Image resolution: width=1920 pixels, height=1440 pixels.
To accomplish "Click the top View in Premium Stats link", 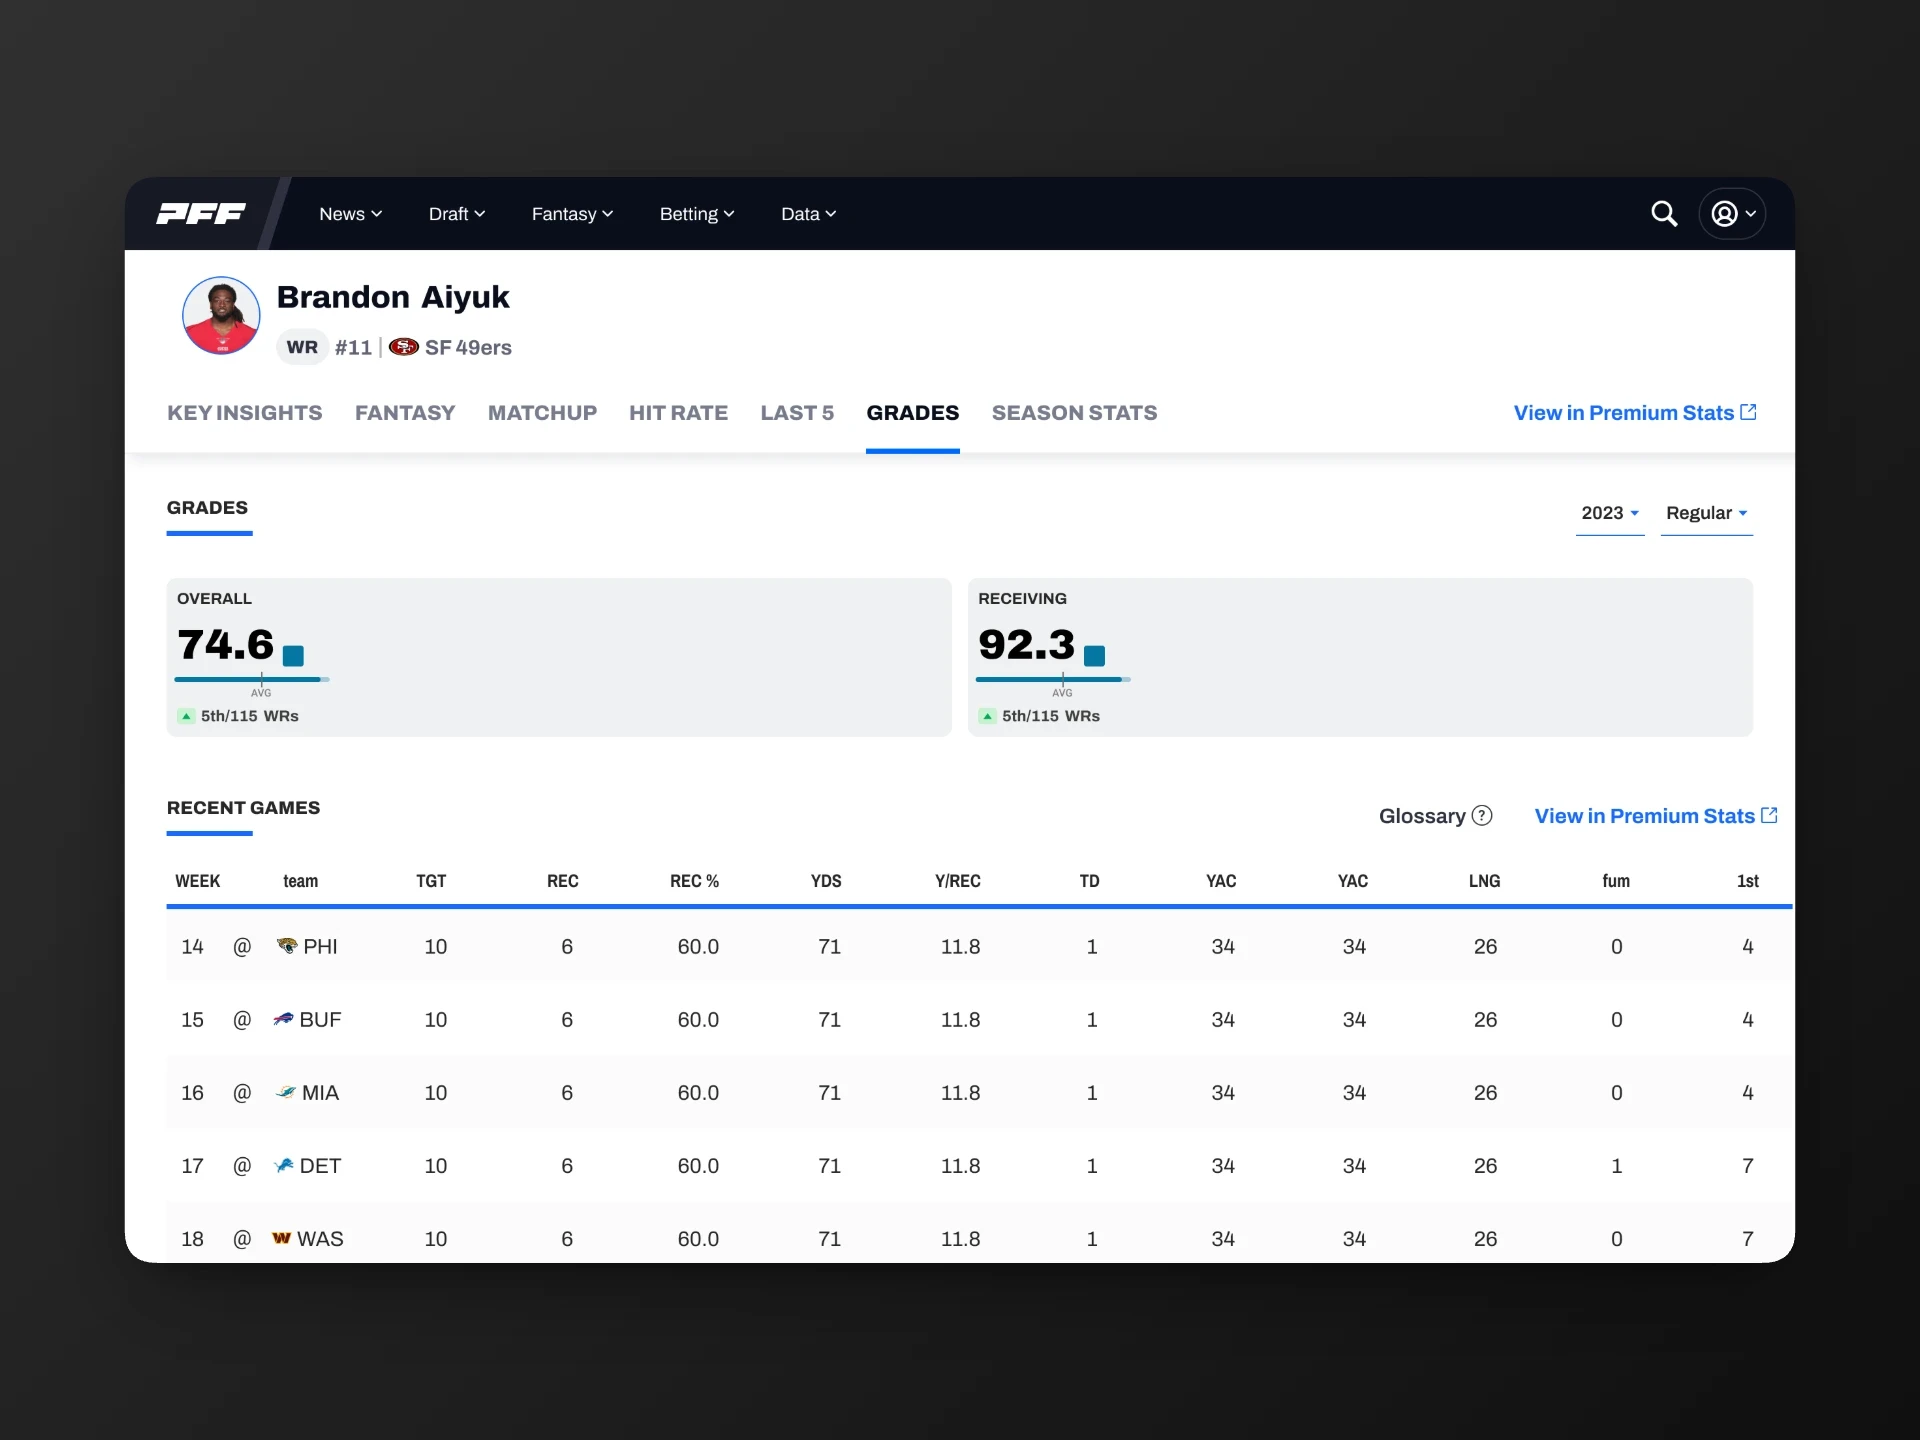I will 1634,413.
